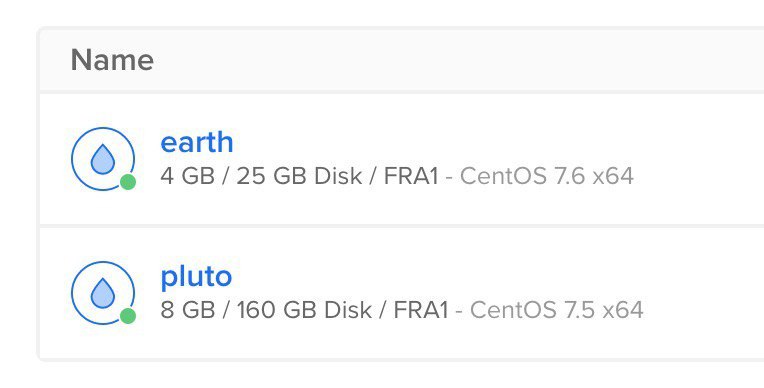Select the CentOS 7.6 x64 label
The height and width of the screenshot is (388, 764).
pos(547,176)
